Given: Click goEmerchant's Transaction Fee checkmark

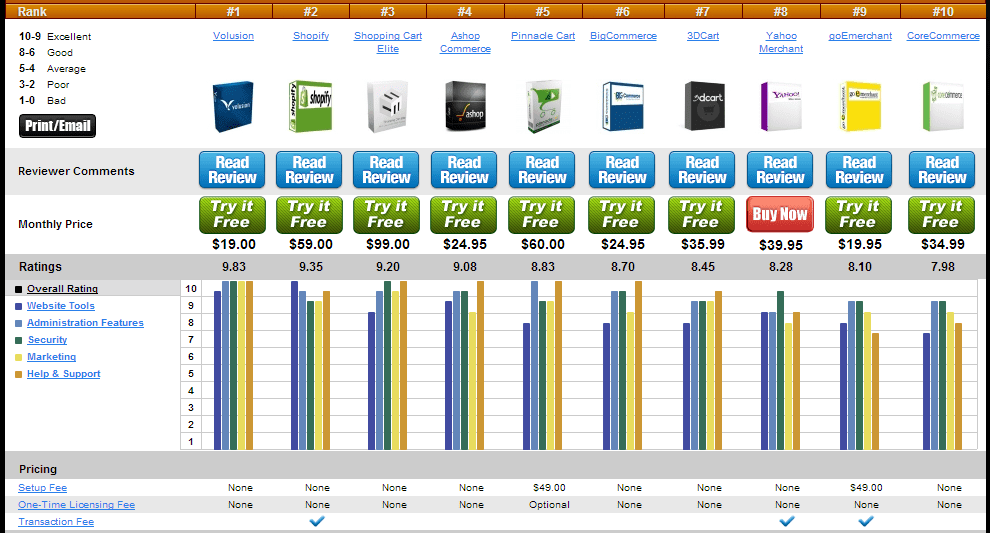Looking at the screenshot, I should [x=866, y=521].
